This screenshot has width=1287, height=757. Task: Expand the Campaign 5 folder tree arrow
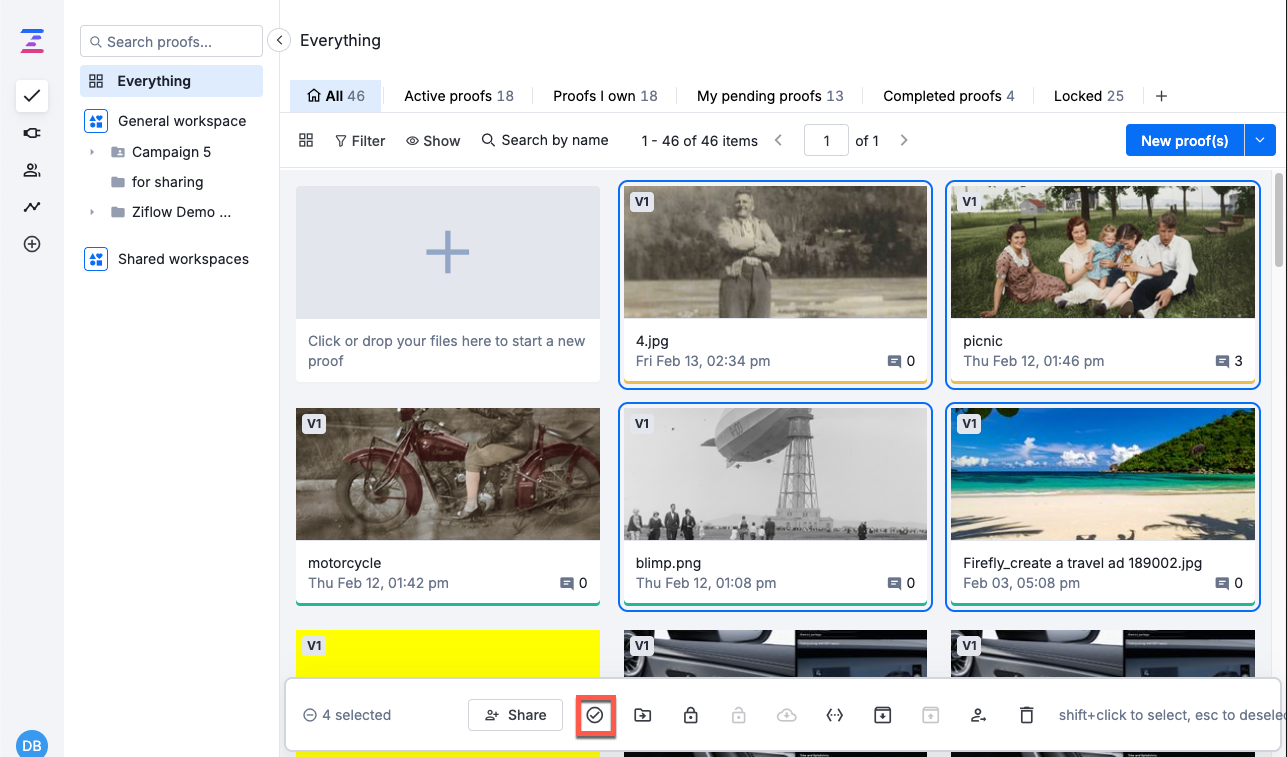point(92,152)
